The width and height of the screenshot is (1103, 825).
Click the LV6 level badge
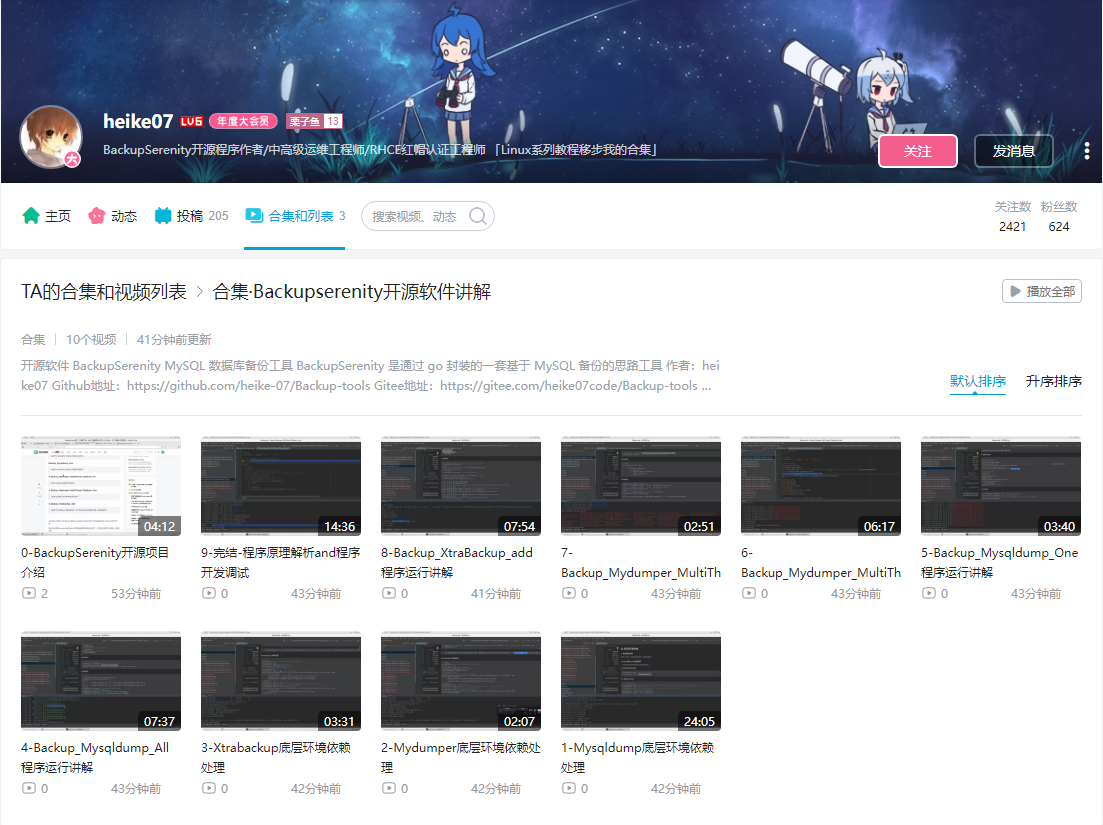coord(191,122)
